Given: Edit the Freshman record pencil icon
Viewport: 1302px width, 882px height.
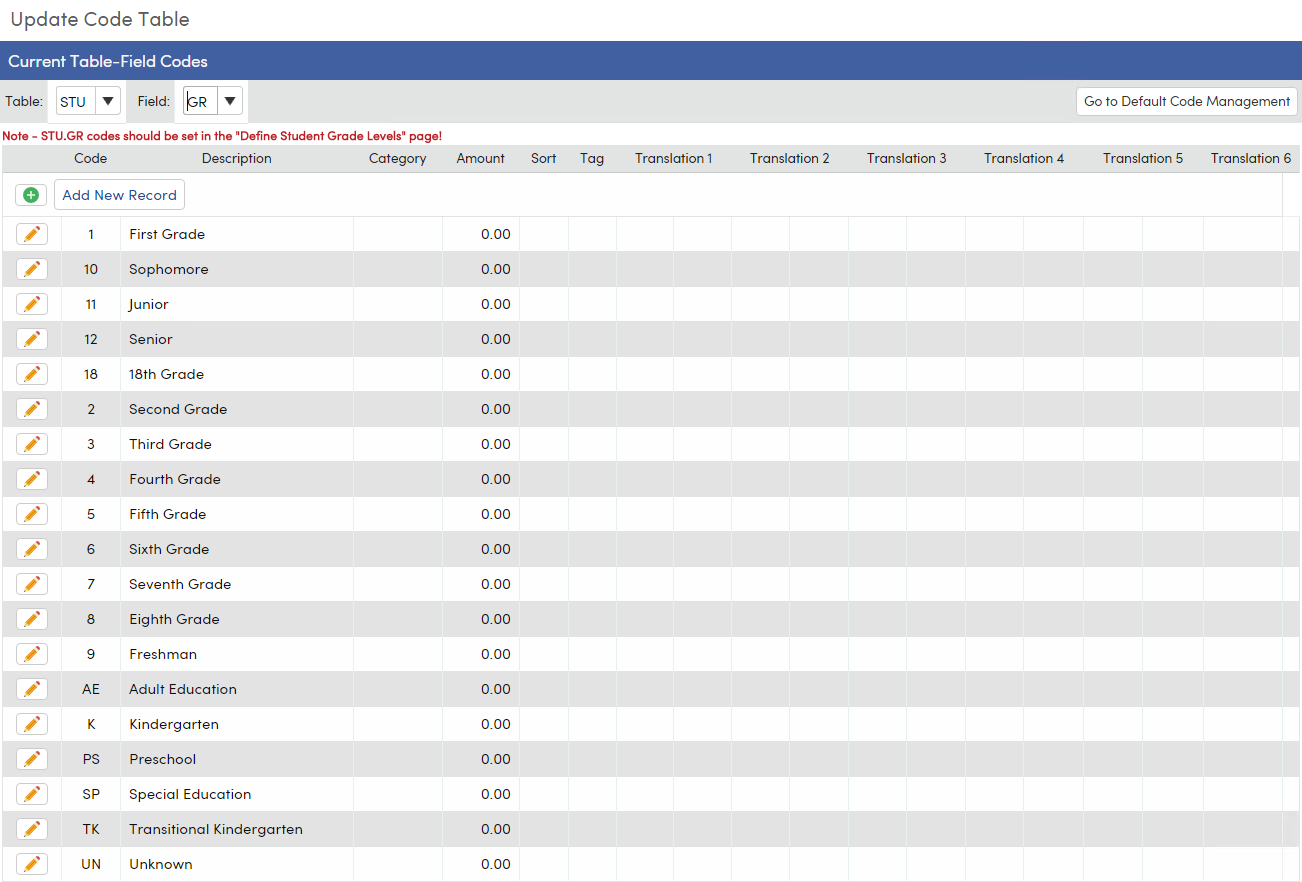Looking at the screenshot, I should coord(32,654).
